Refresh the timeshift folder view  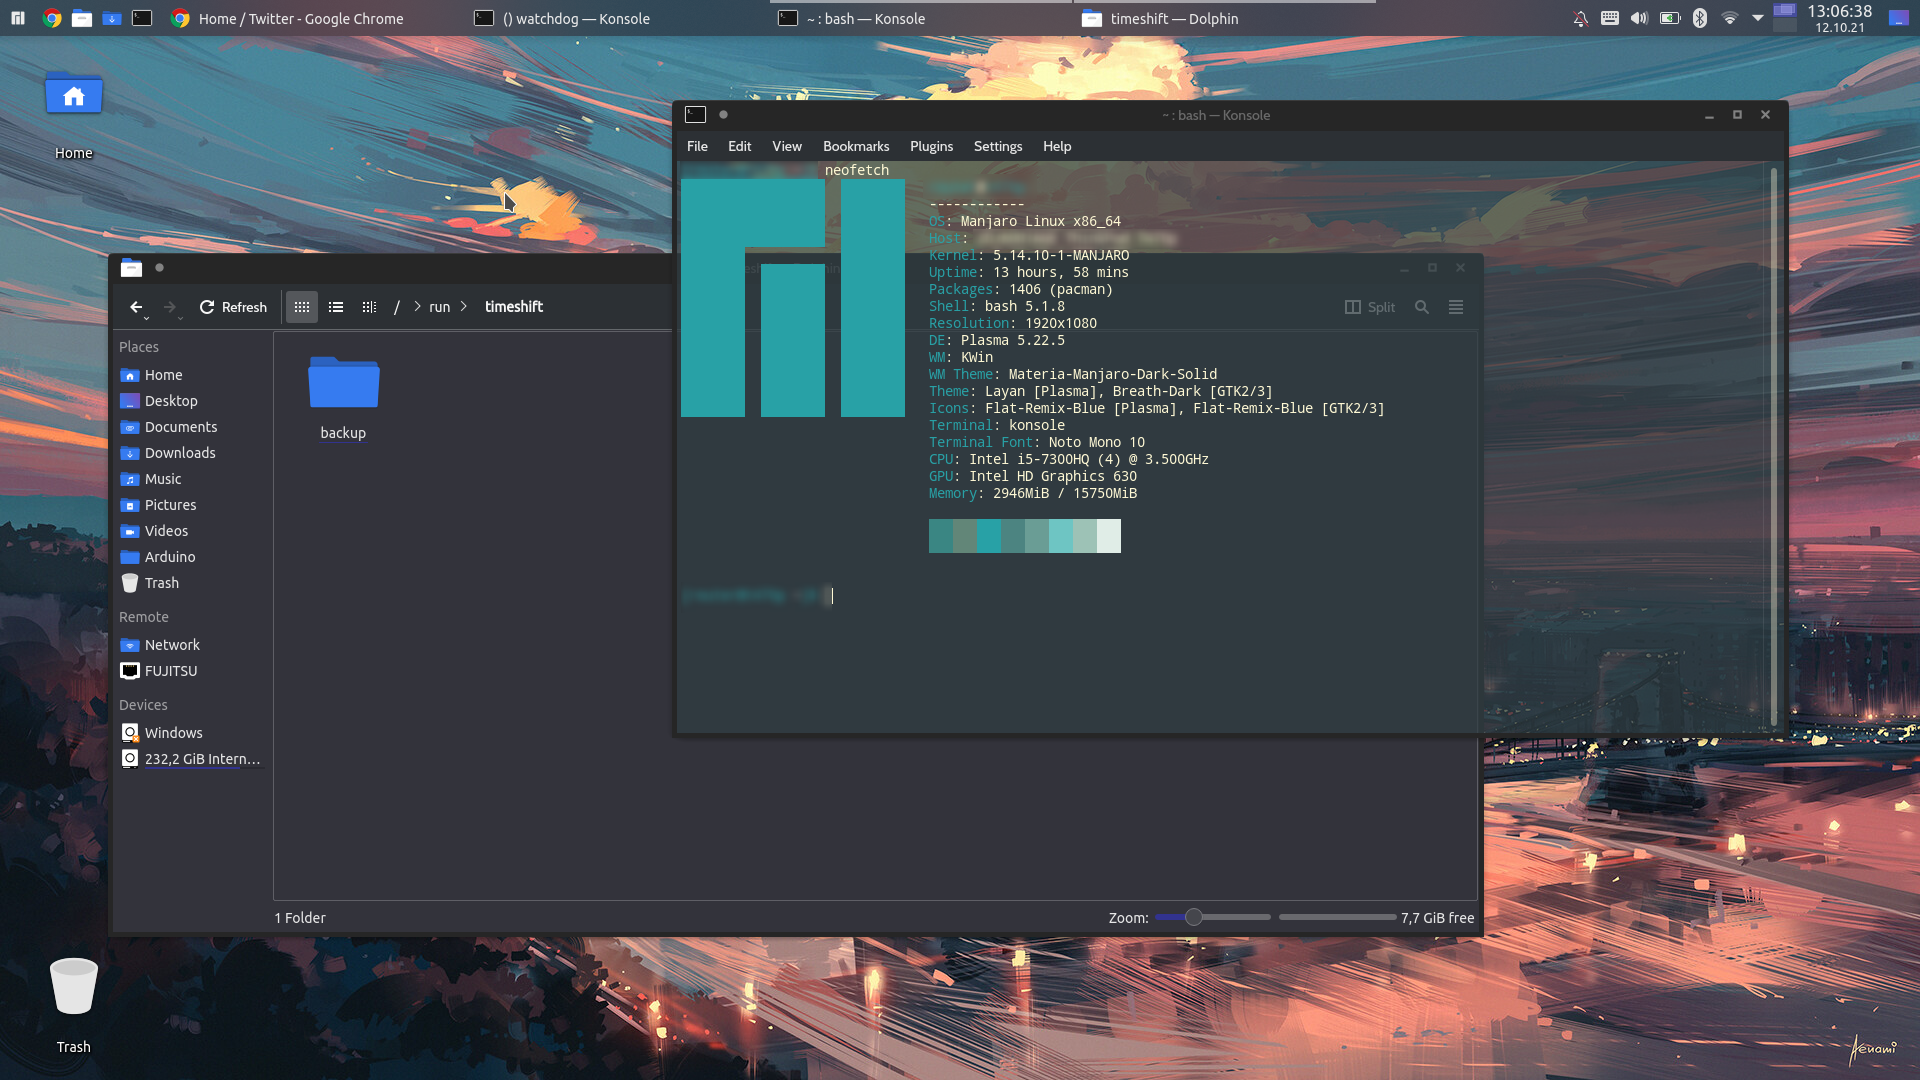click(232, 307)
